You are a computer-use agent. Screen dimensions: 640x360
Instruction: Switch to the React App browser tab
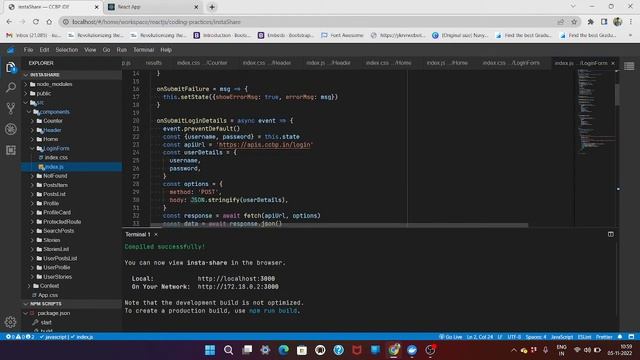pos(153,7)
